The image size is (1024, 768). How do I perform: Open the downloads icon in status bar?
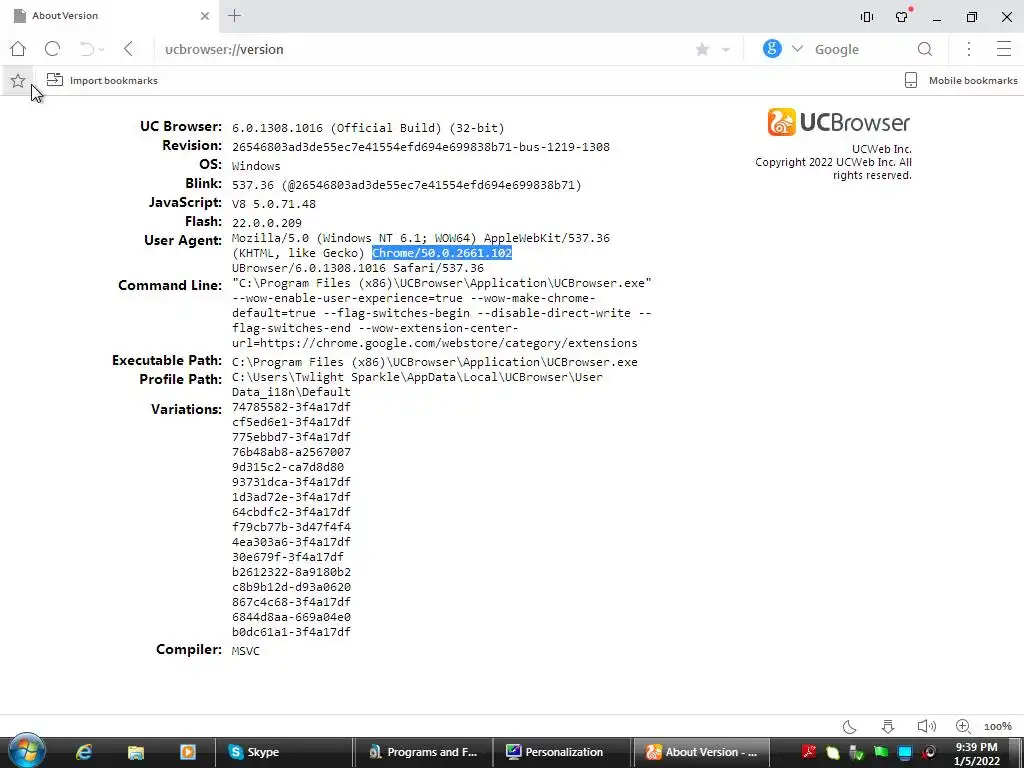pos(888,726)
